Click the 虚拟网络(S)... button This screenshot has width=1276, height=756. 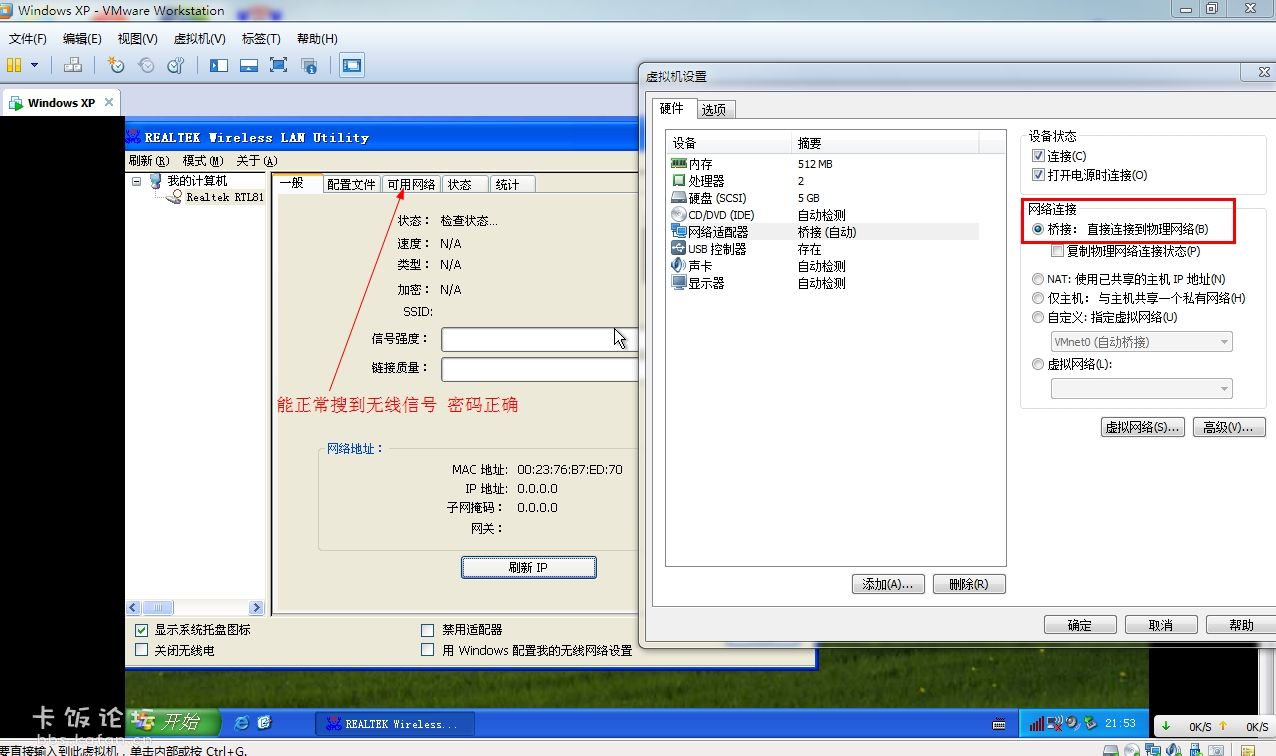point(1142,427)
